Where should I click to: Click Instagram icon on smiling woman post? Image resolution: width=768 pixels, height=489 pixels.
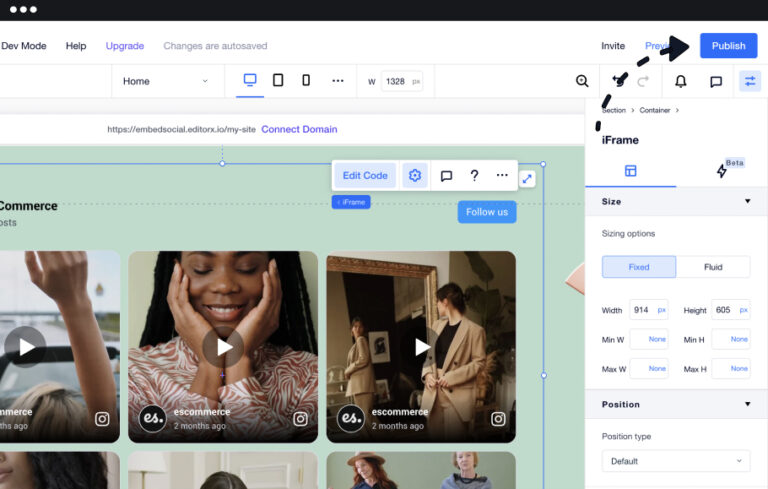[300, 419]
